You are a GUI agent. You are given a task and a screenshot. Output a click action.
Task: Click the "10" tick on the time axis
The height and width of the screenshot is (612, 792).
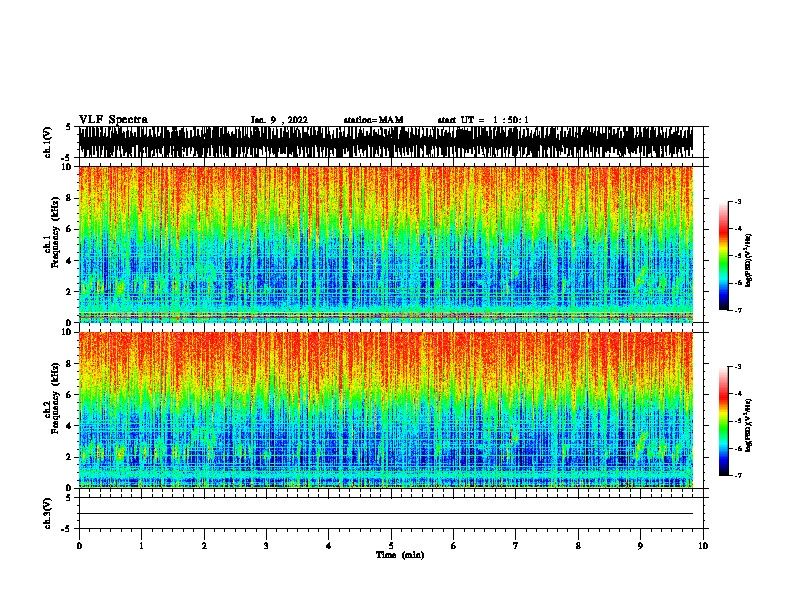coord(703,546)
